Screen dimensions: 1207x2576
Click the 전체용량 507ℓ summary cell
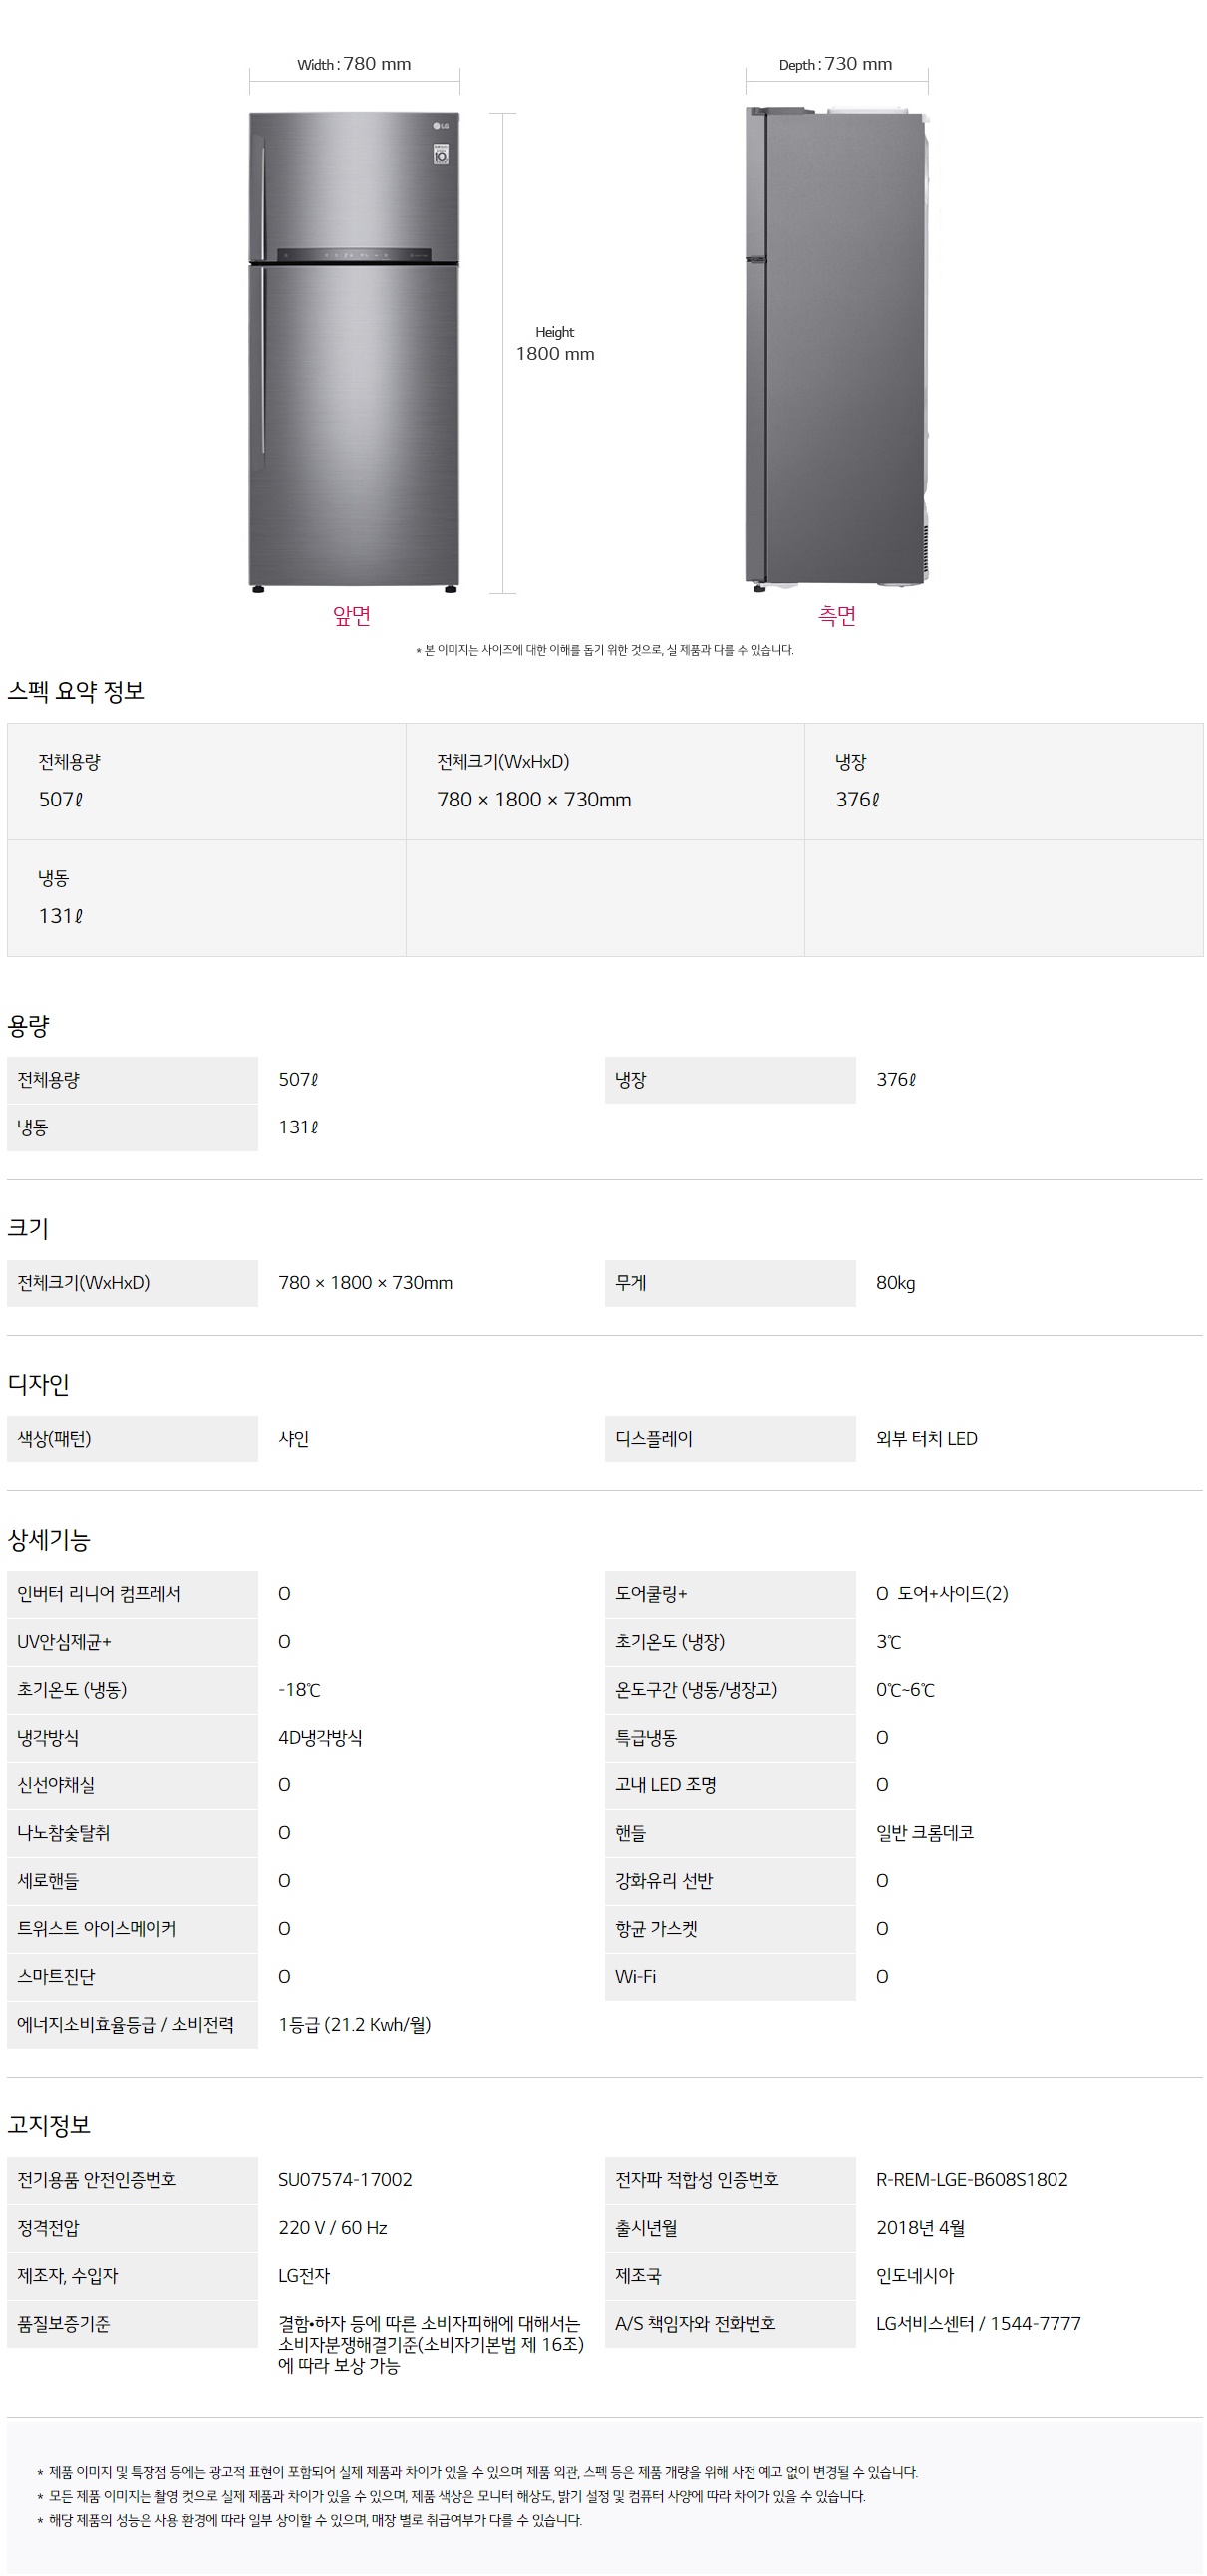click(206, 781)
